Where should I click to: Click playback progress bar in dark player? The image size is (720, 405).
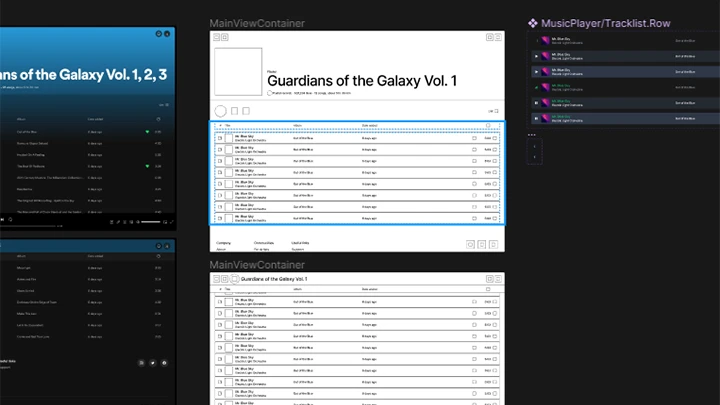tap(28, 226)
